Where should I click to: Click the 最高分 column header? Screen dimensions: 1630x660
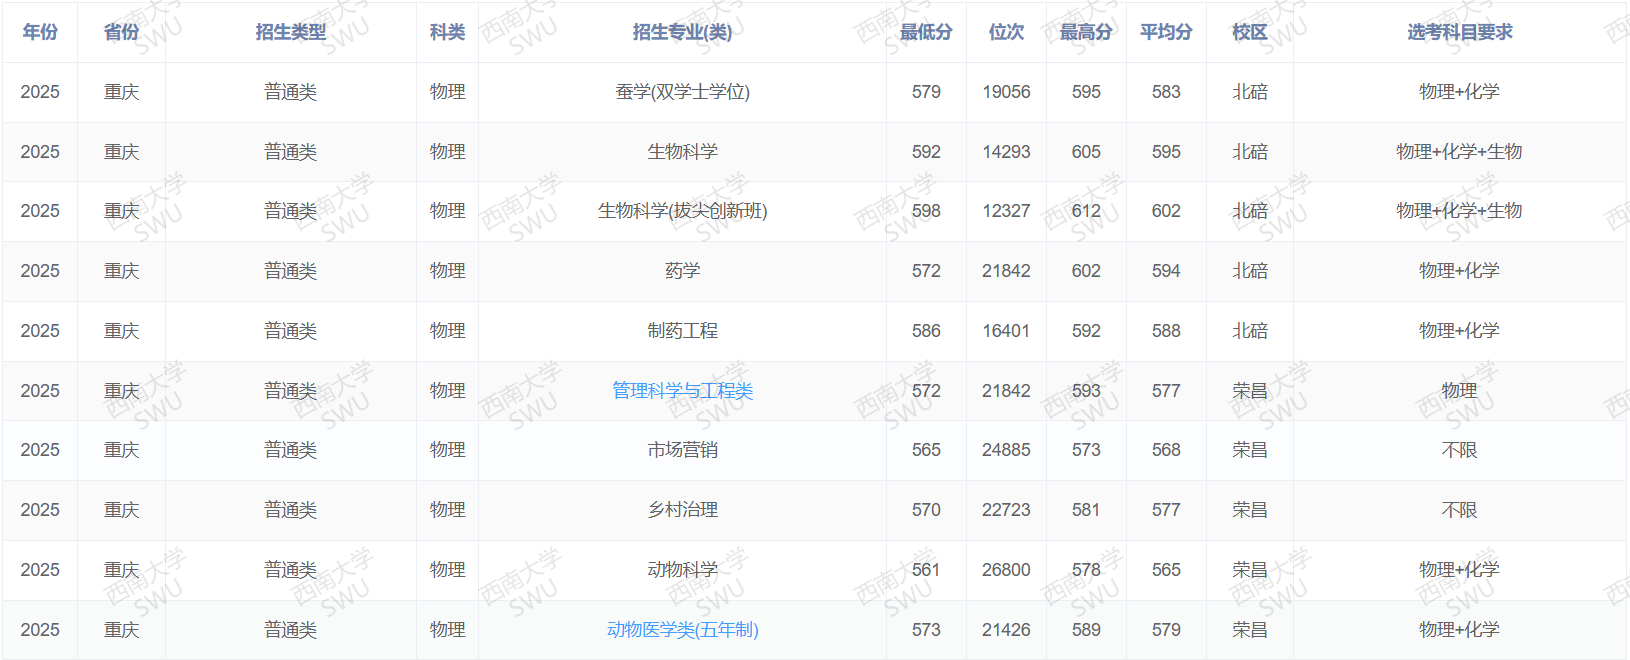[x=1086, y=32]
